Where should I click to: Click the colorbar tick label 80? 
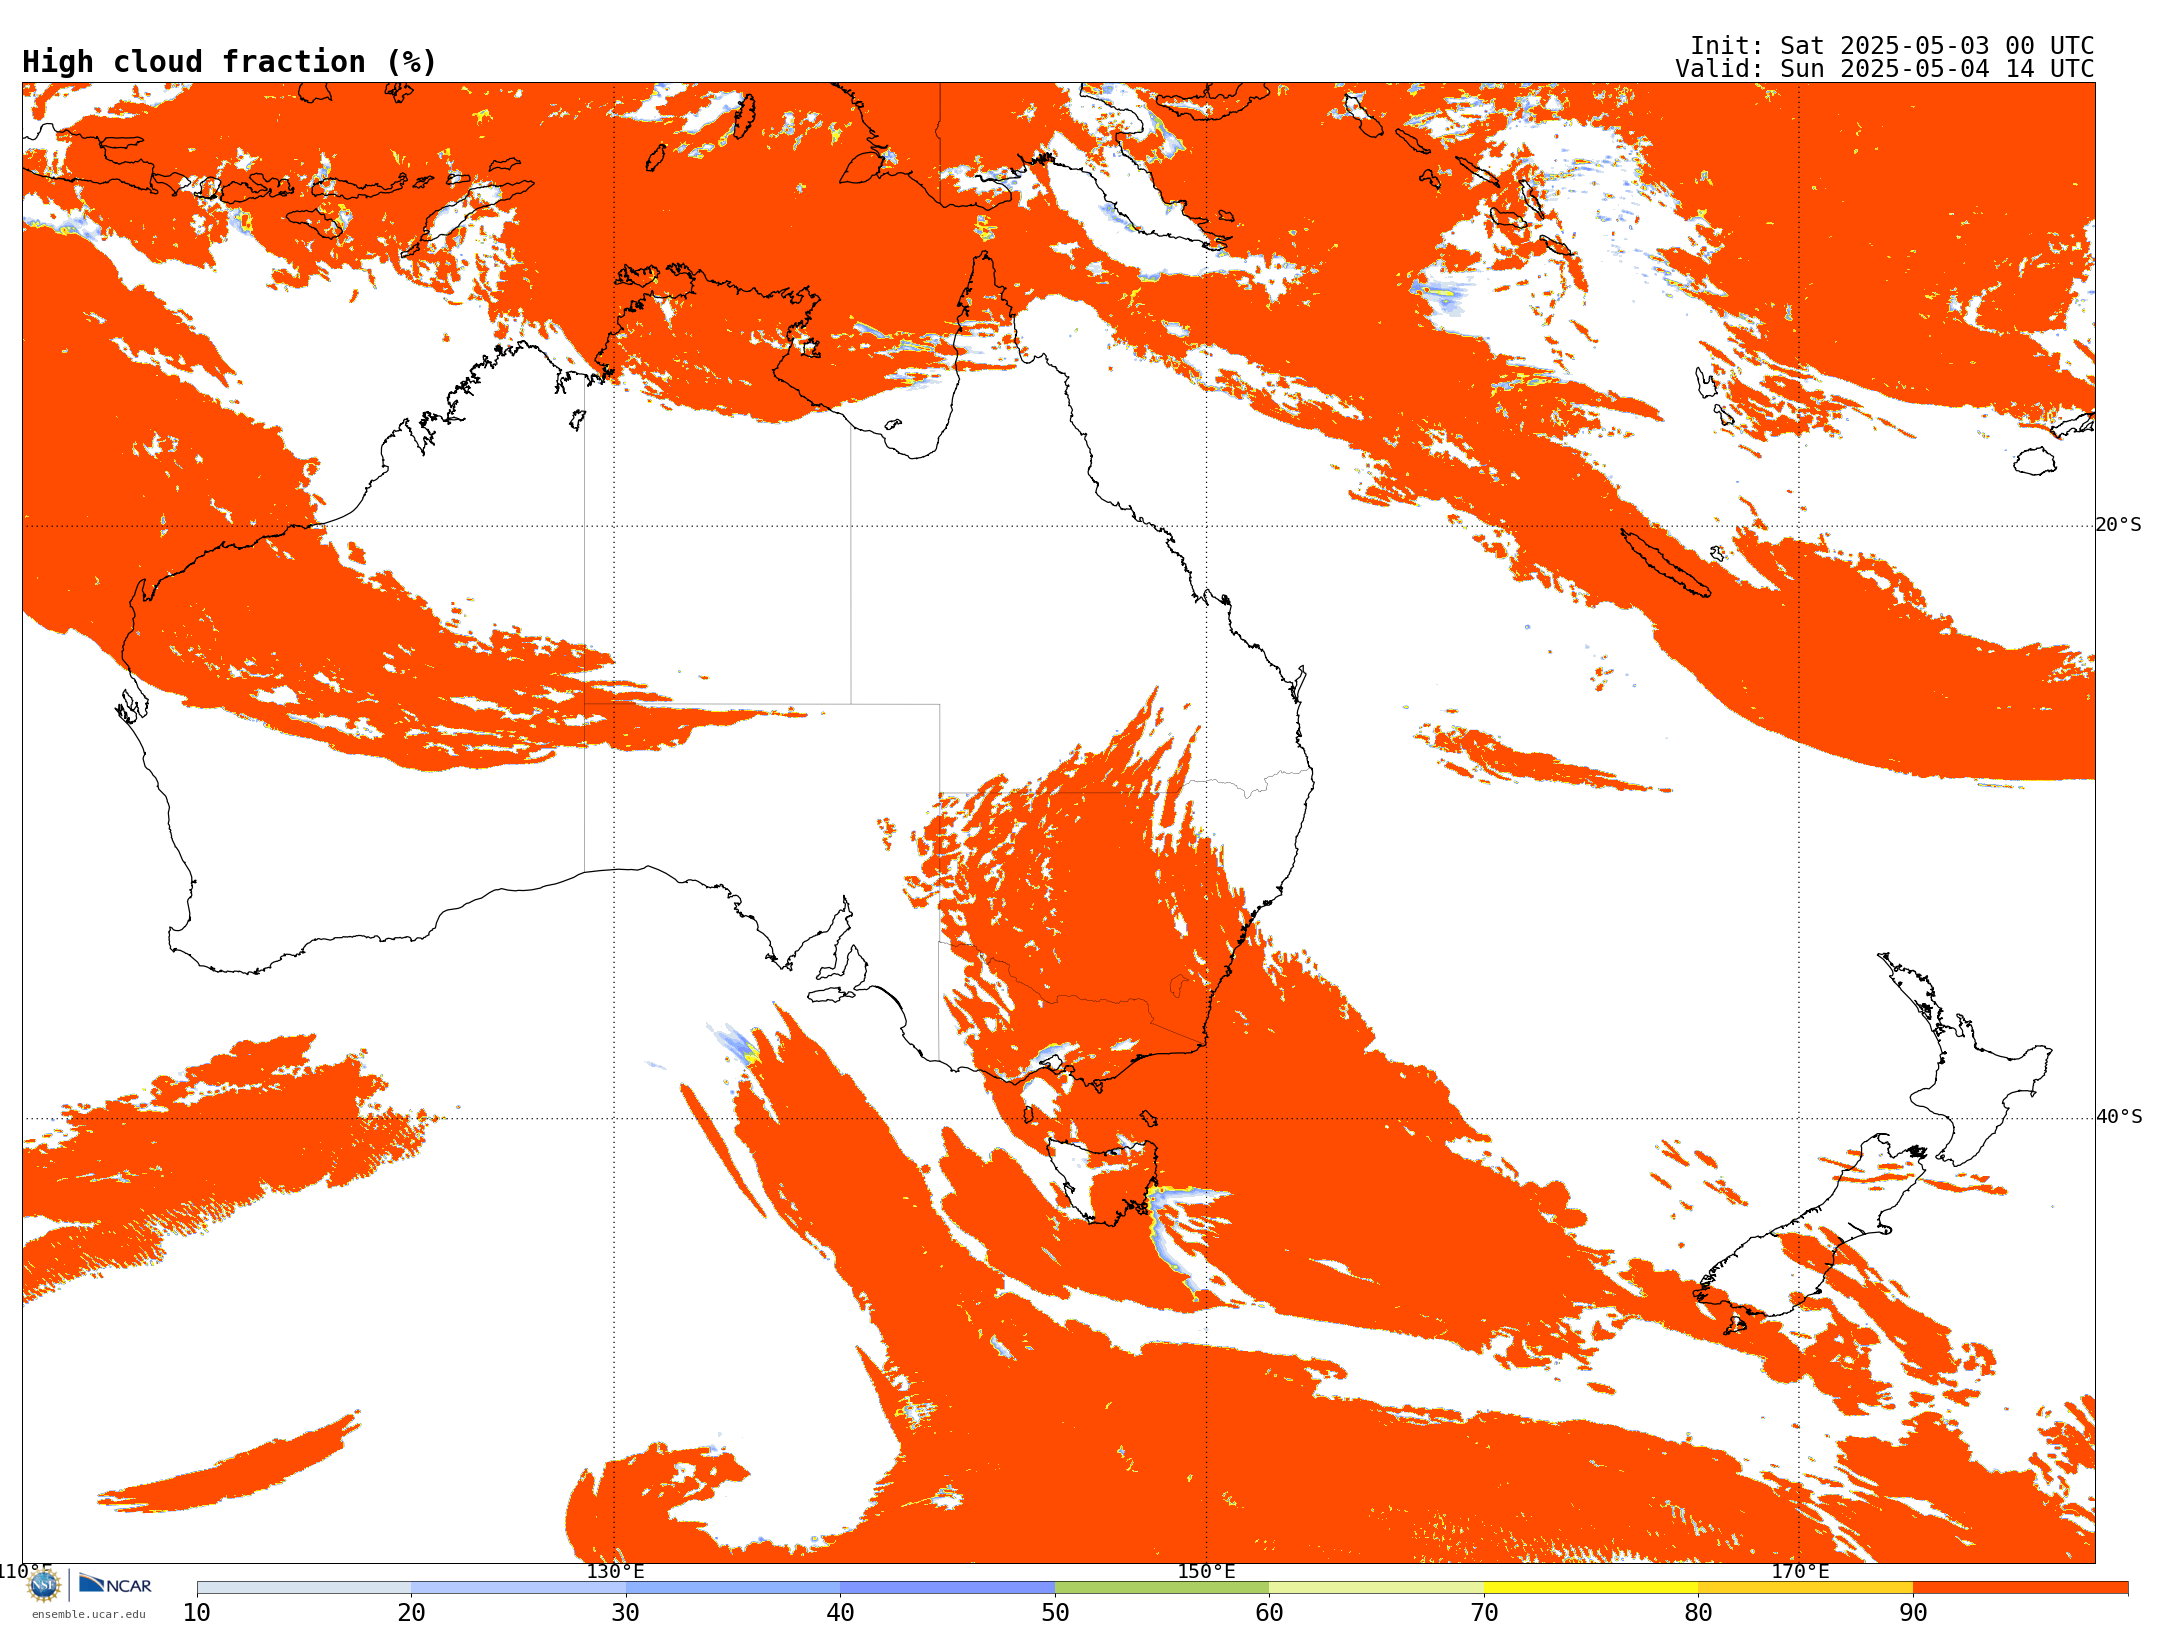(1698, 1613)
